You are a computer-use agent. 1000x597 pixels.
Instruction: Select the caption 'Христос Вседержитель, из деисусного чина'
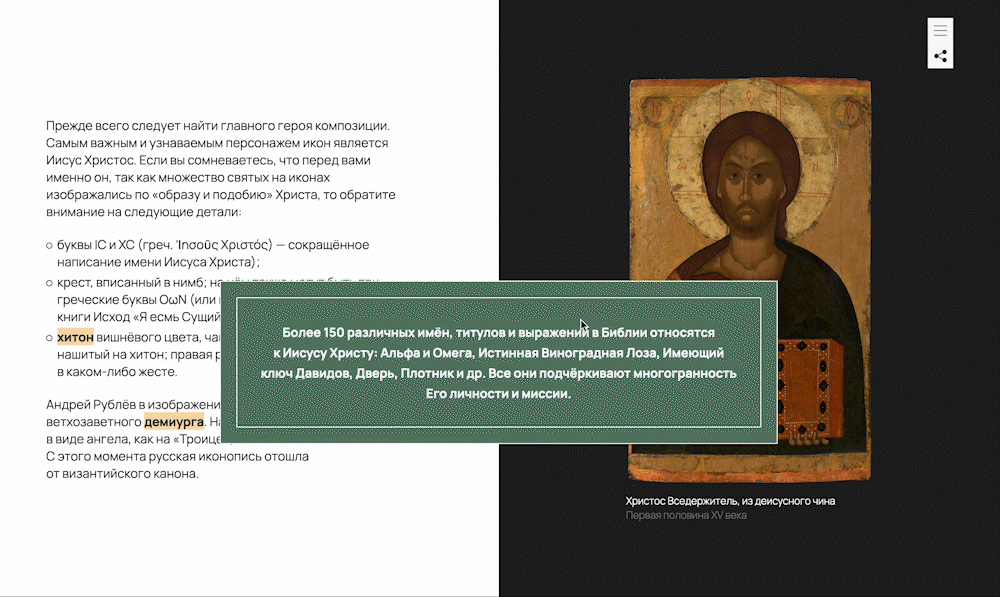730,501
